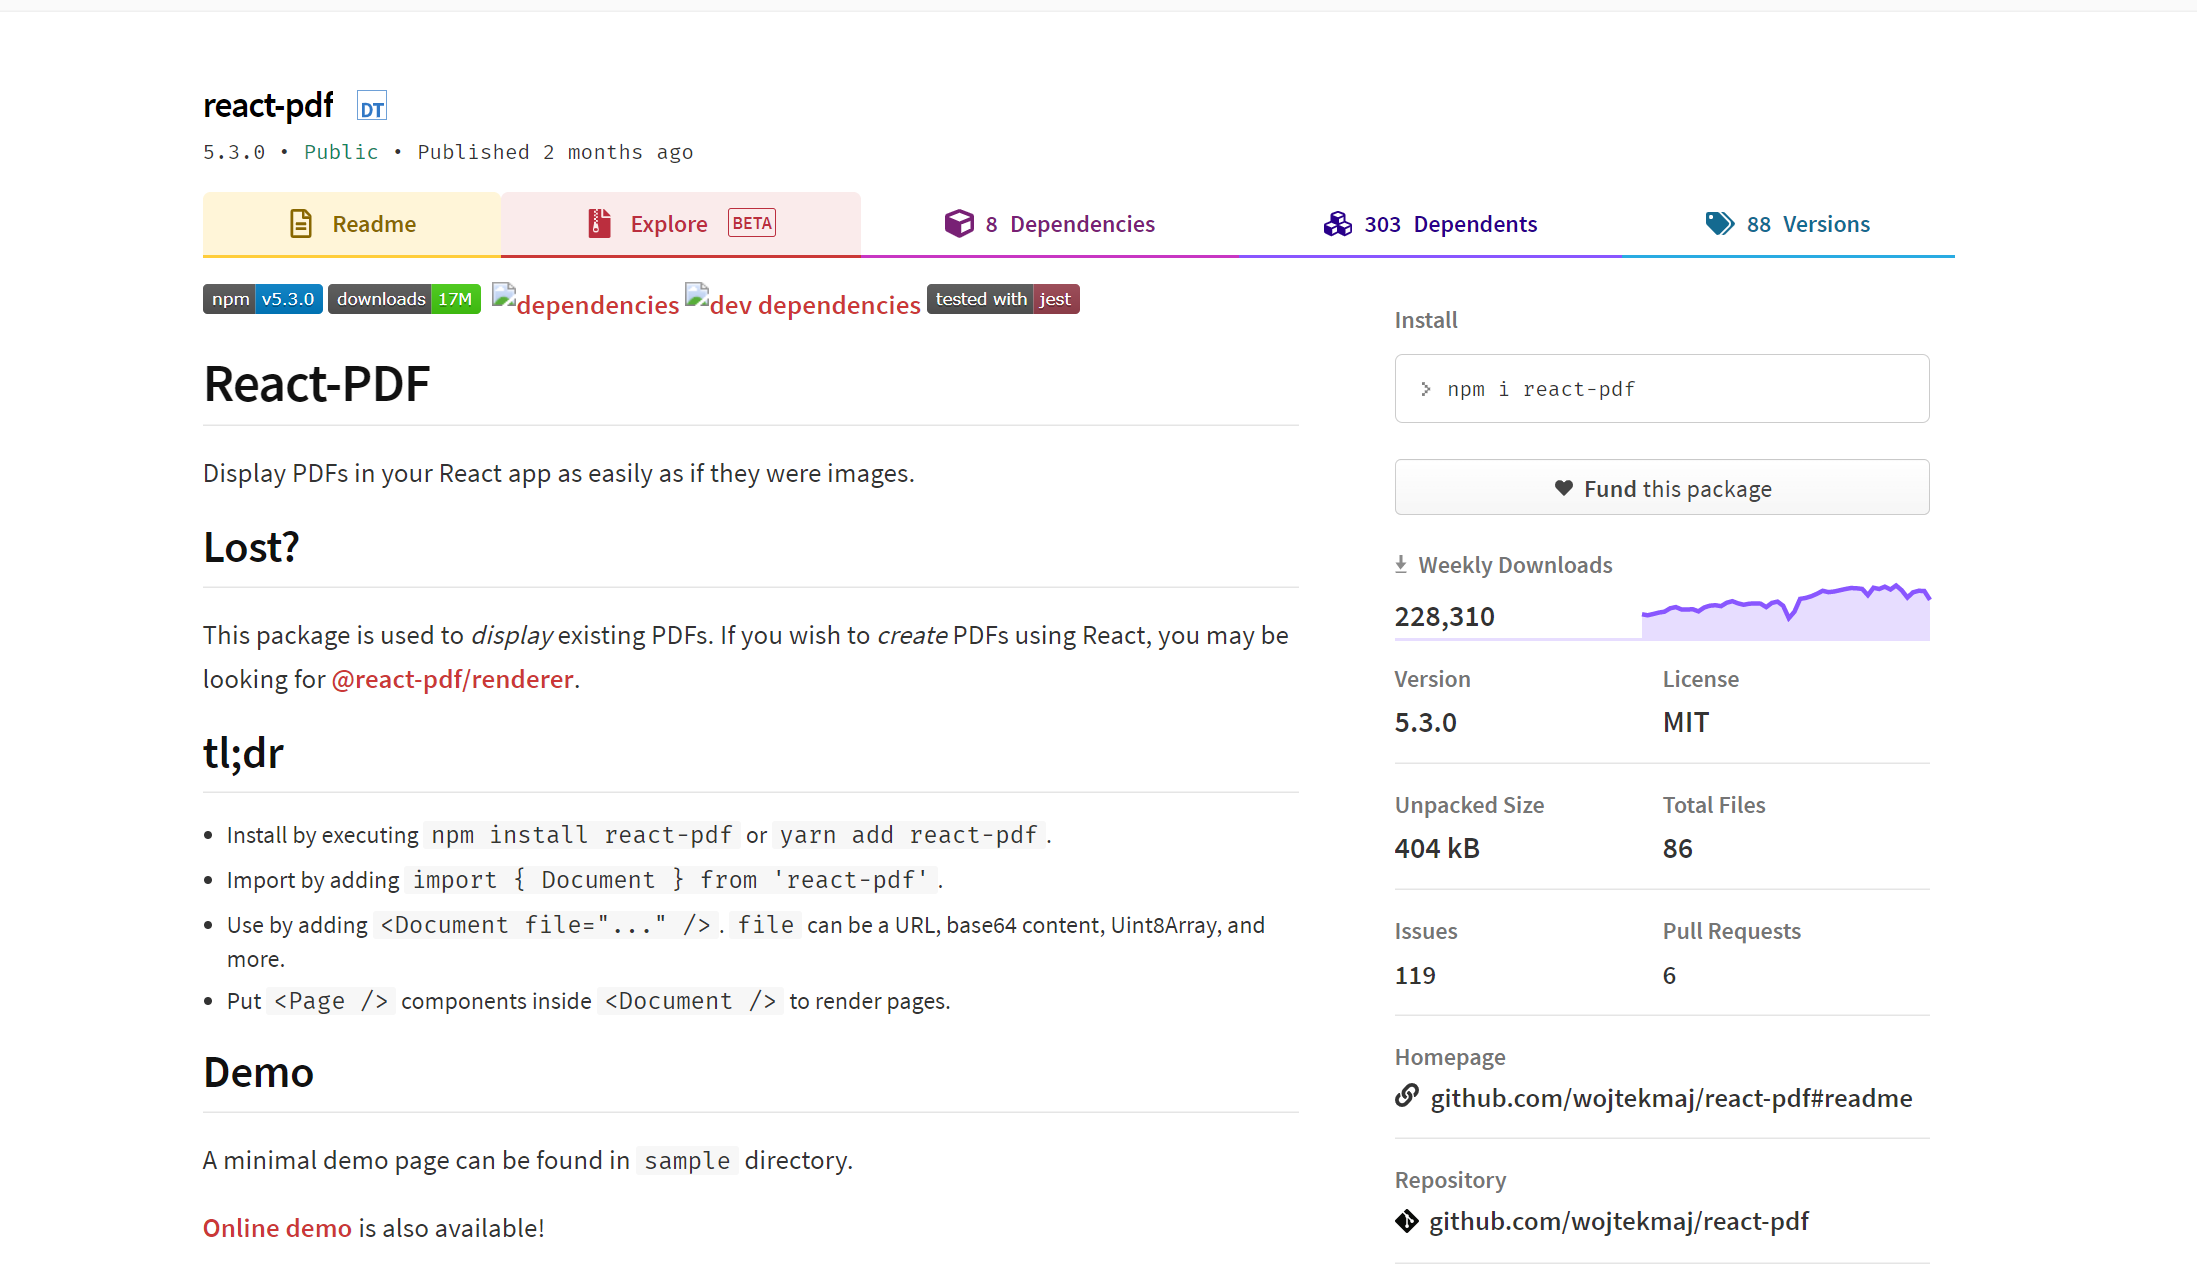
Task: Click the Demo heading
Action: click(x=258, y=1072)
